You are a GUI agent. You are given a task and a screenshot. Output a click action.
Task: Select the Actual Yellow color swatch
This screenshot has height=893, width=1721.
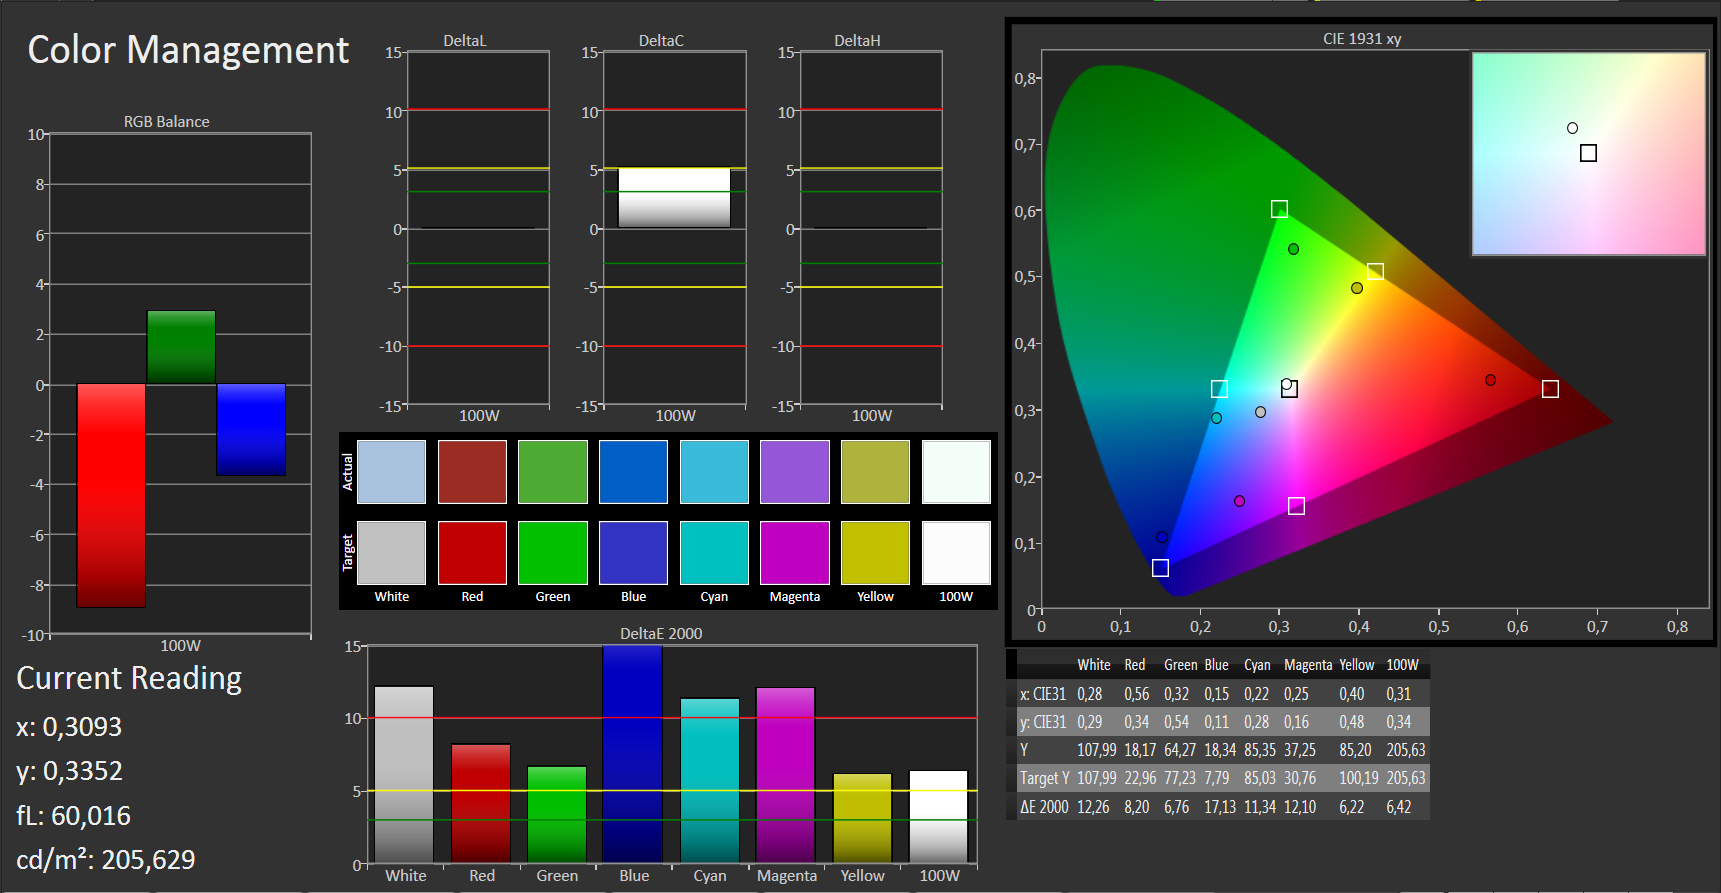875,472
